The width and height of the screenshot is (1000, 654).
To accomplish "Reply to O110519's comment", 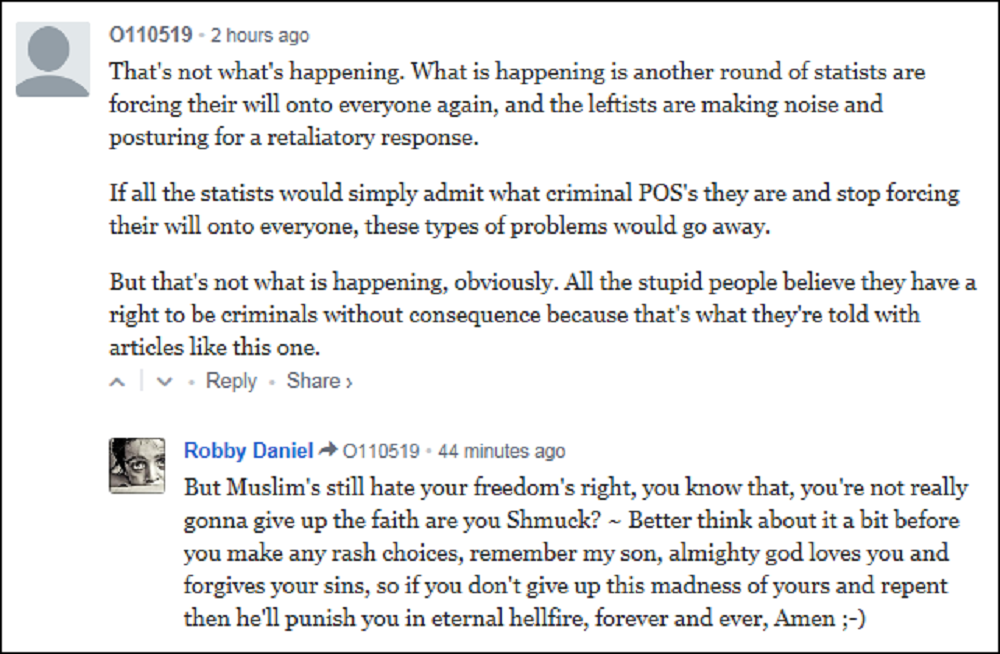I will pyautogui.click(x=231, y=381).
